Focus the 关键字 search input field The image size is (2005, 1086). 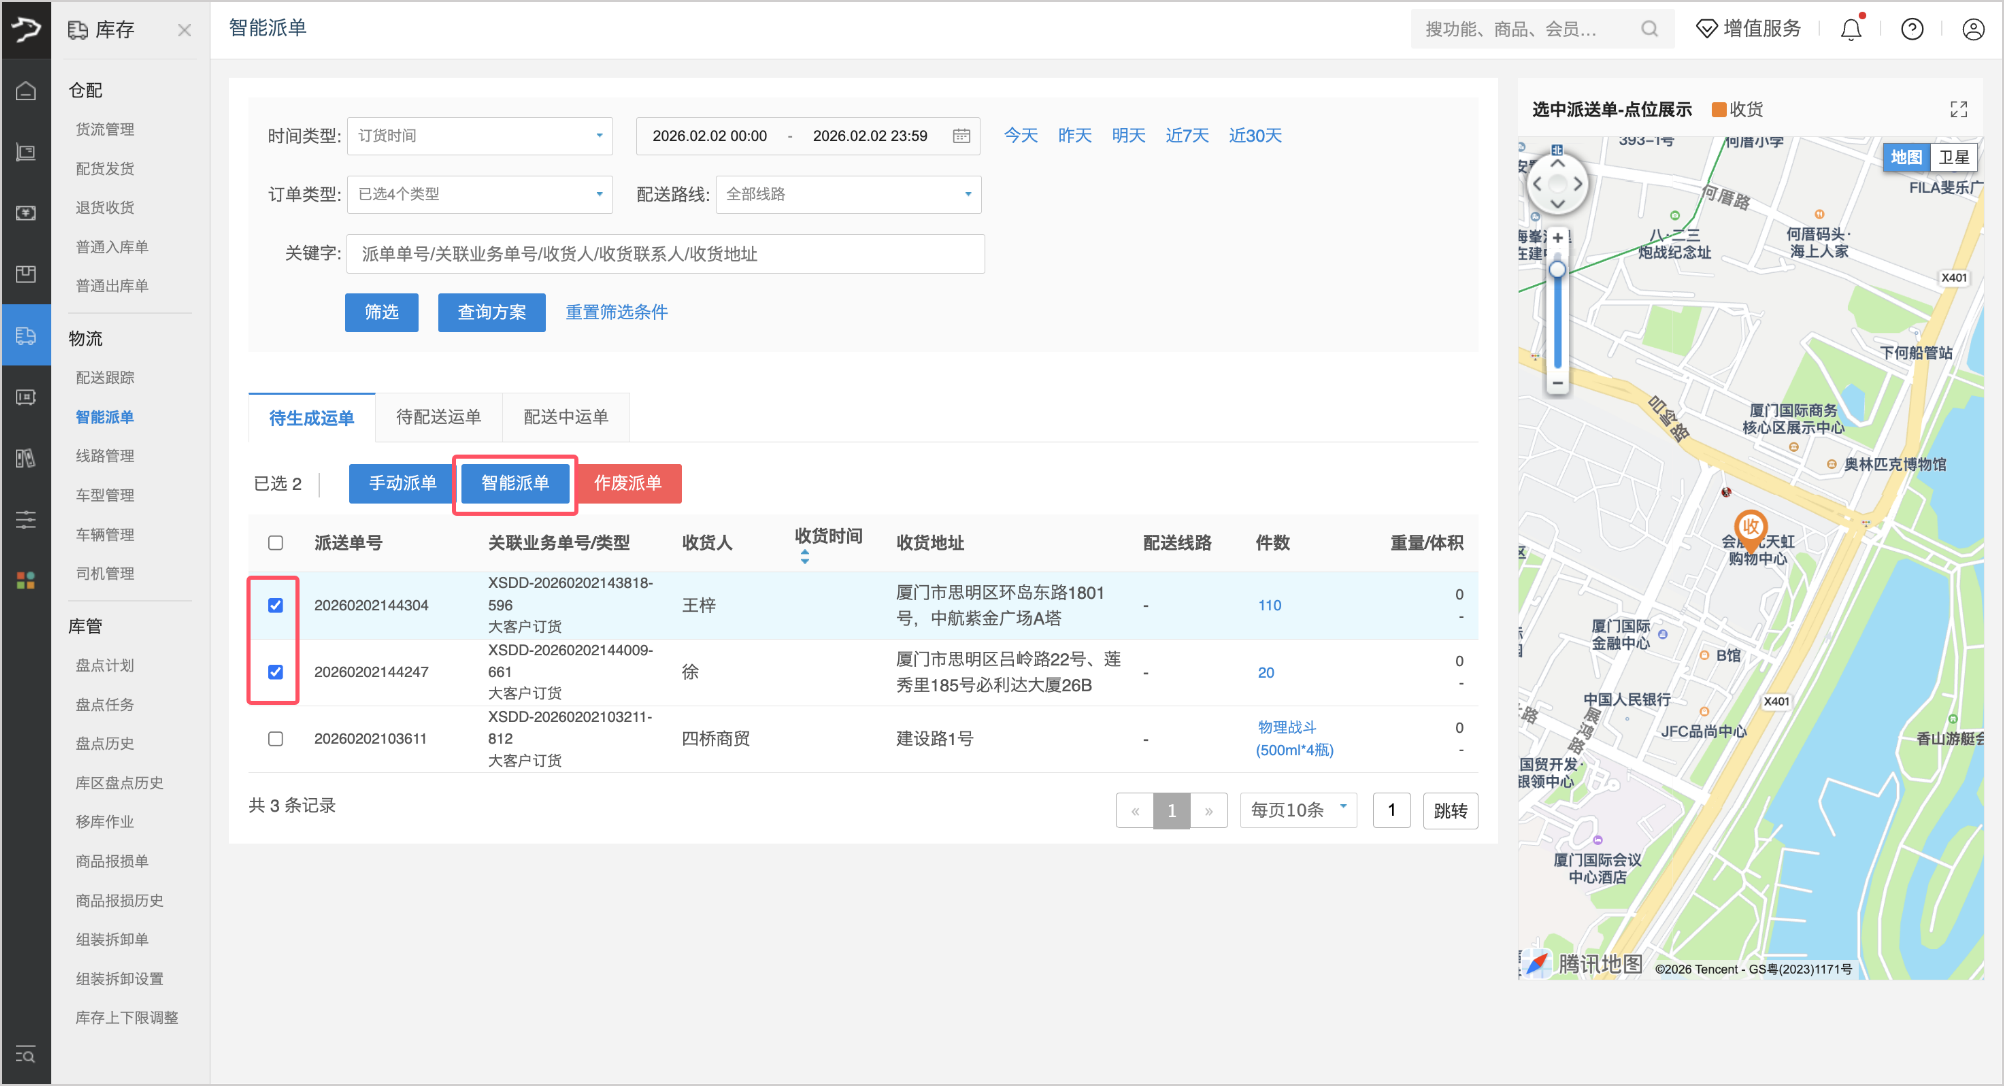665,254
